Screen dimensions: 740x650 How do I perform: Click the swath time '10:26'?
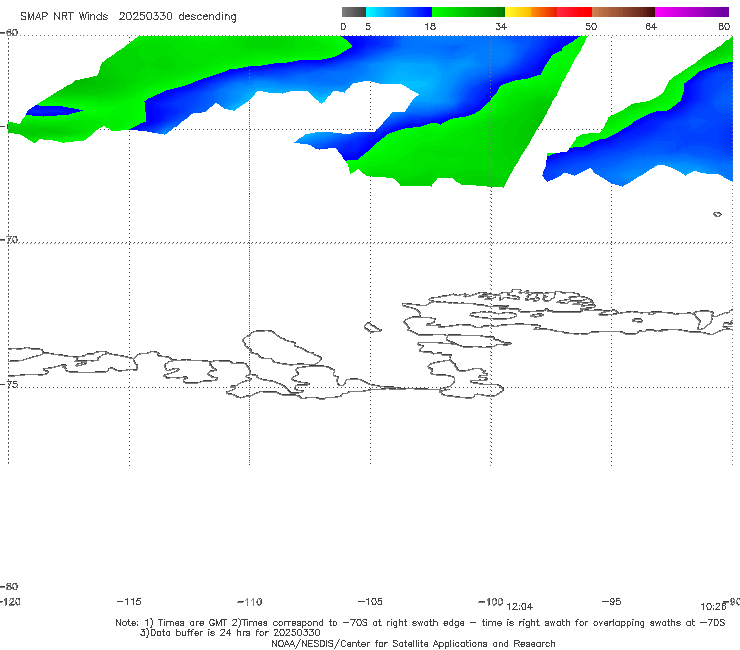(x=713, y=607)
